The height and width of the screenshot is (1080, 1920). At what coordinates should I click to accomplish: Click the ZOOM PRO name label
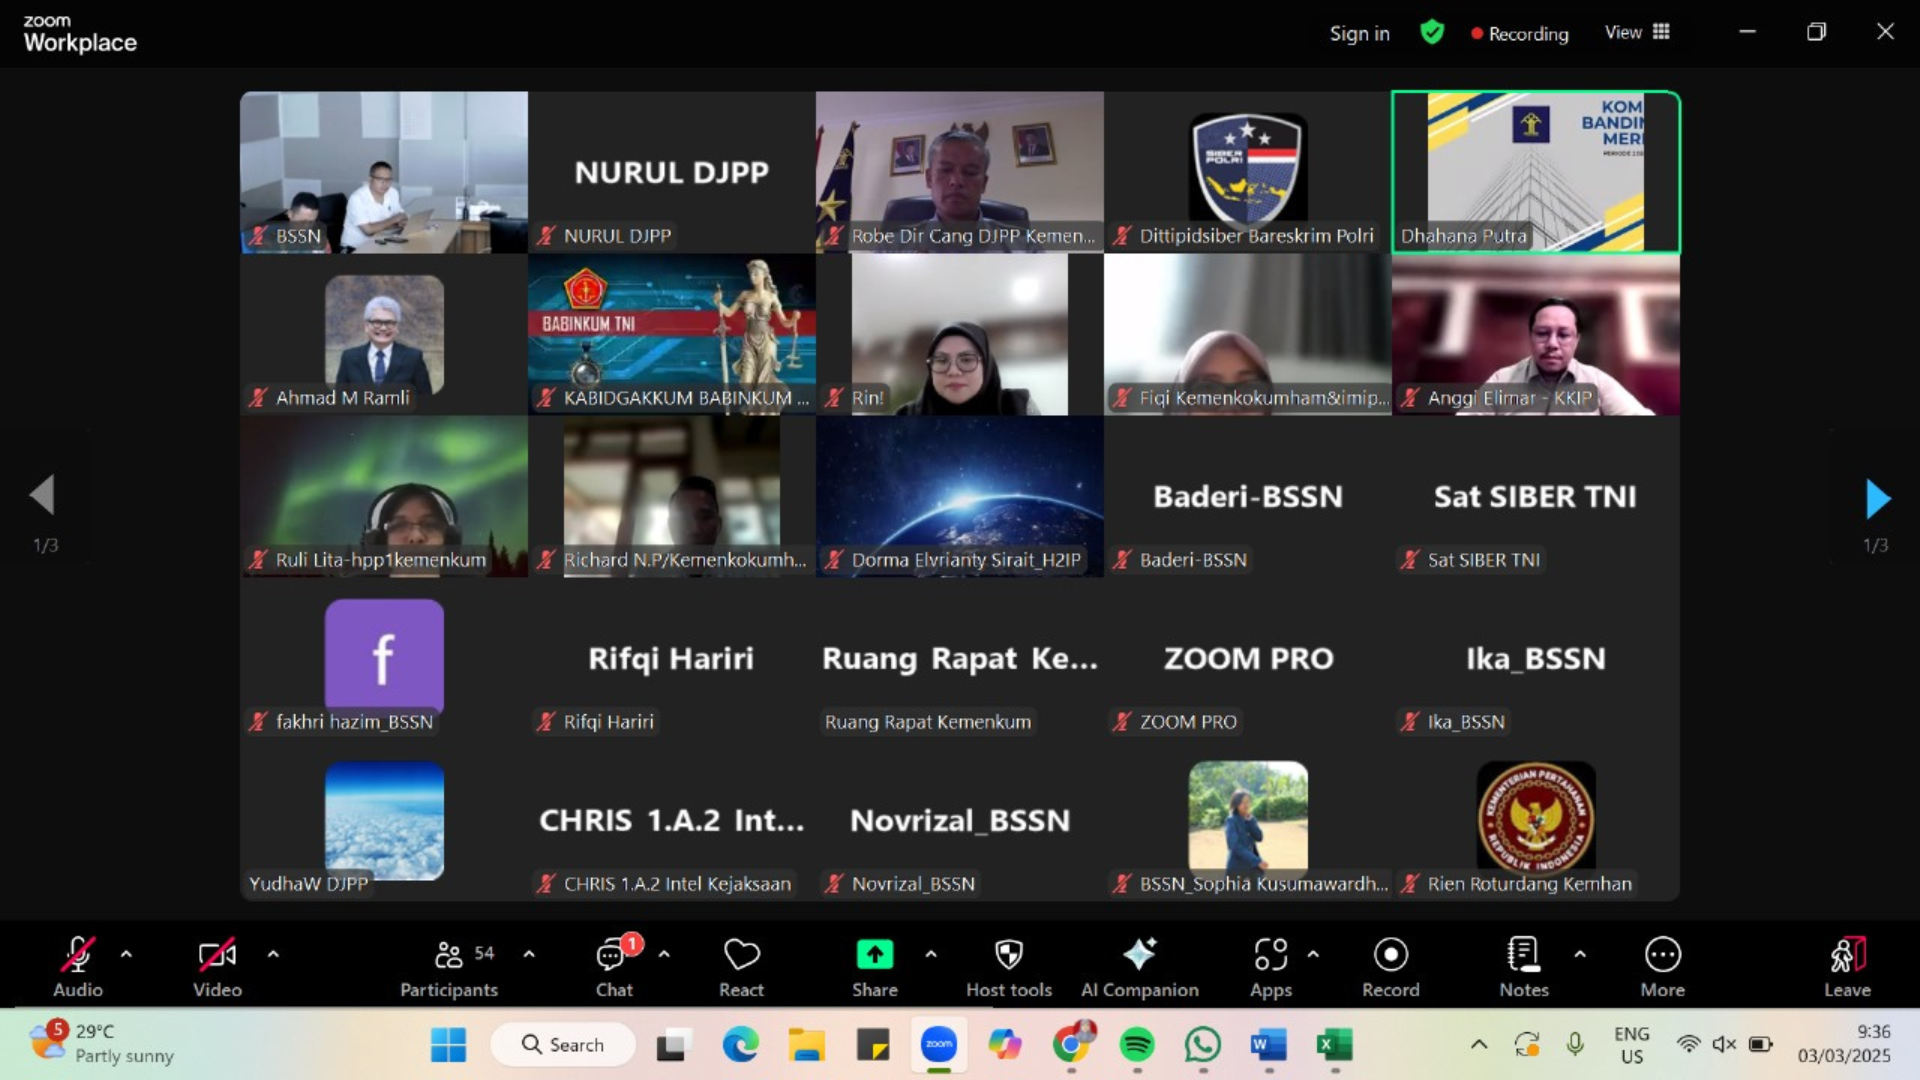tap(1188, 722)
